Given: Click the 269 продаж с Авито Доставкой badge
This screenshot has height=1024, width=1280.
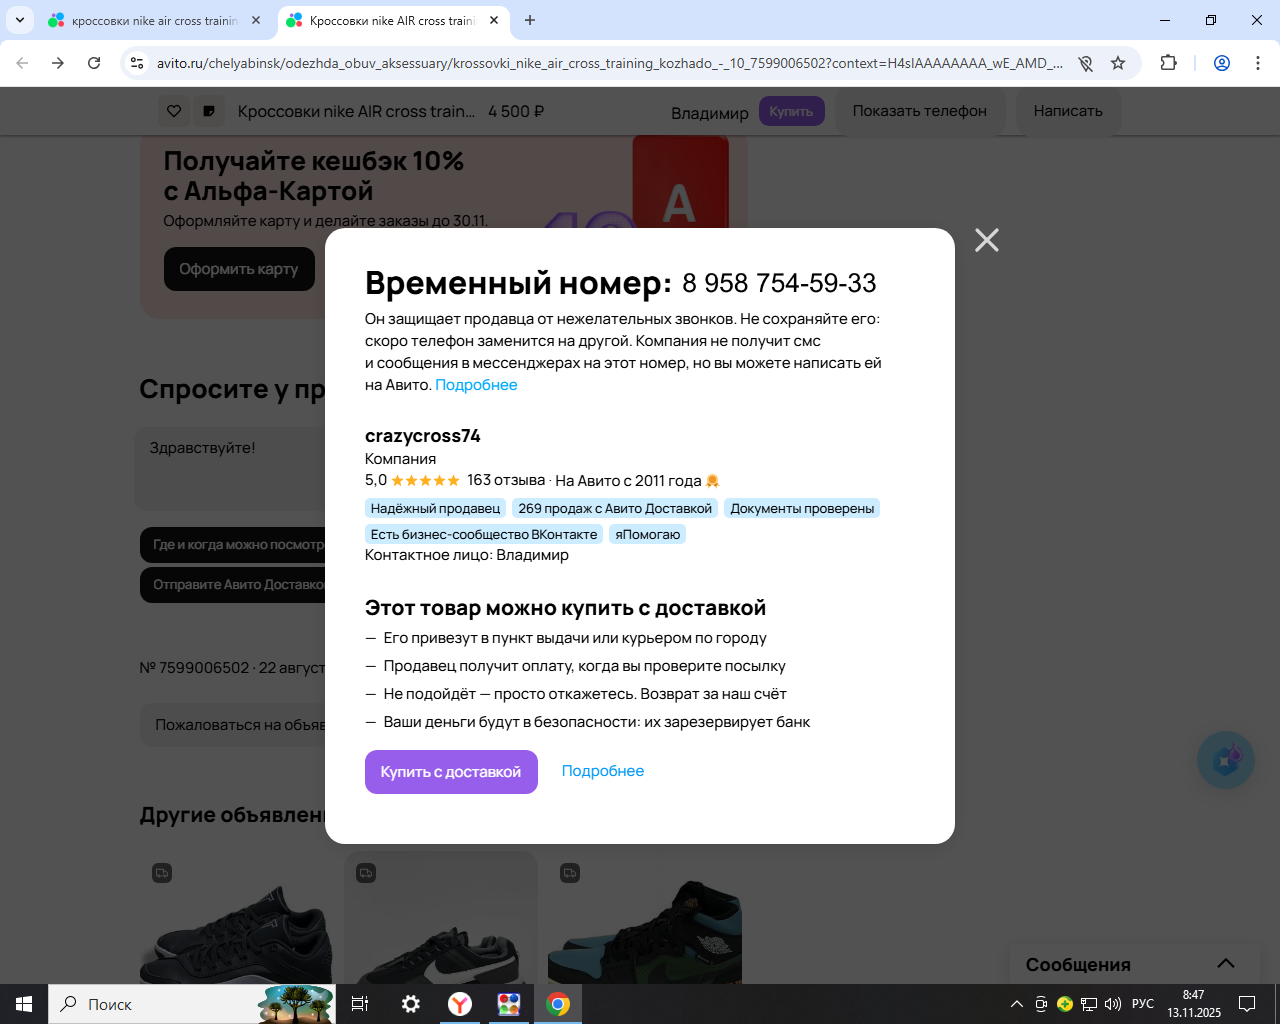Looking at the screenshot, I should (x=615, y=508).
